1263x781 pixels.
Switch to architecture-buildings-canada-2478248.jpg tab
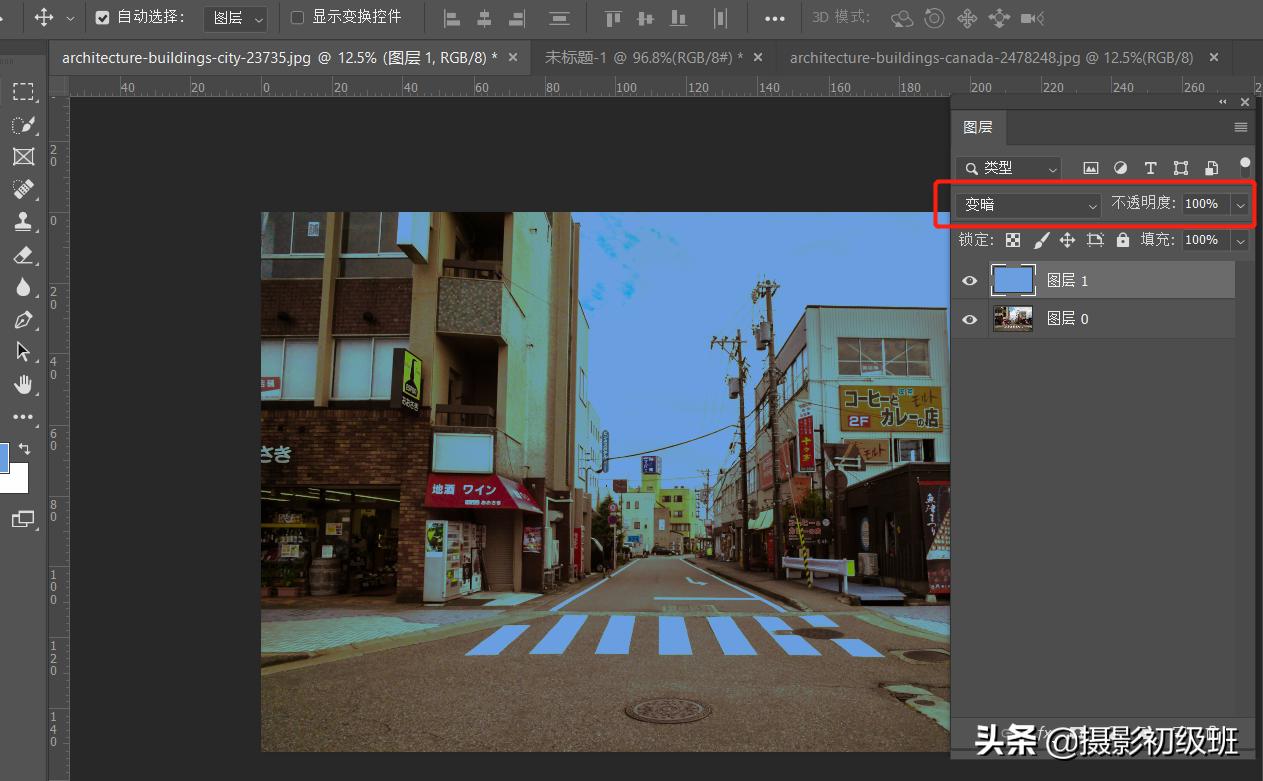pyautogui.click(x=990, y=58)
